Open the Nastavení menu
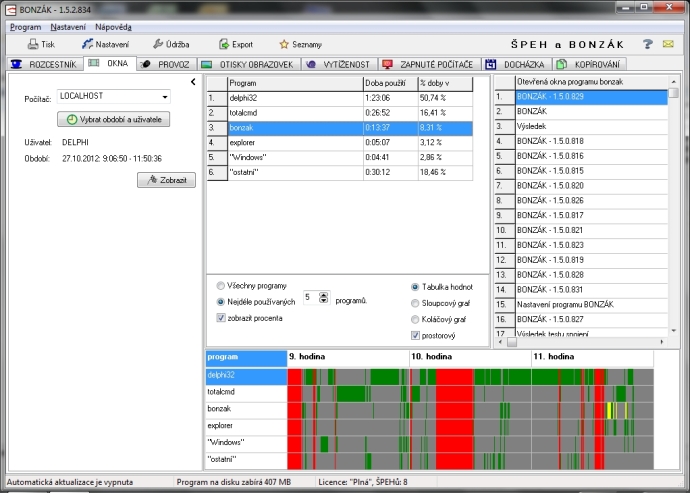The image size is (690, 493). pos(68,27)
